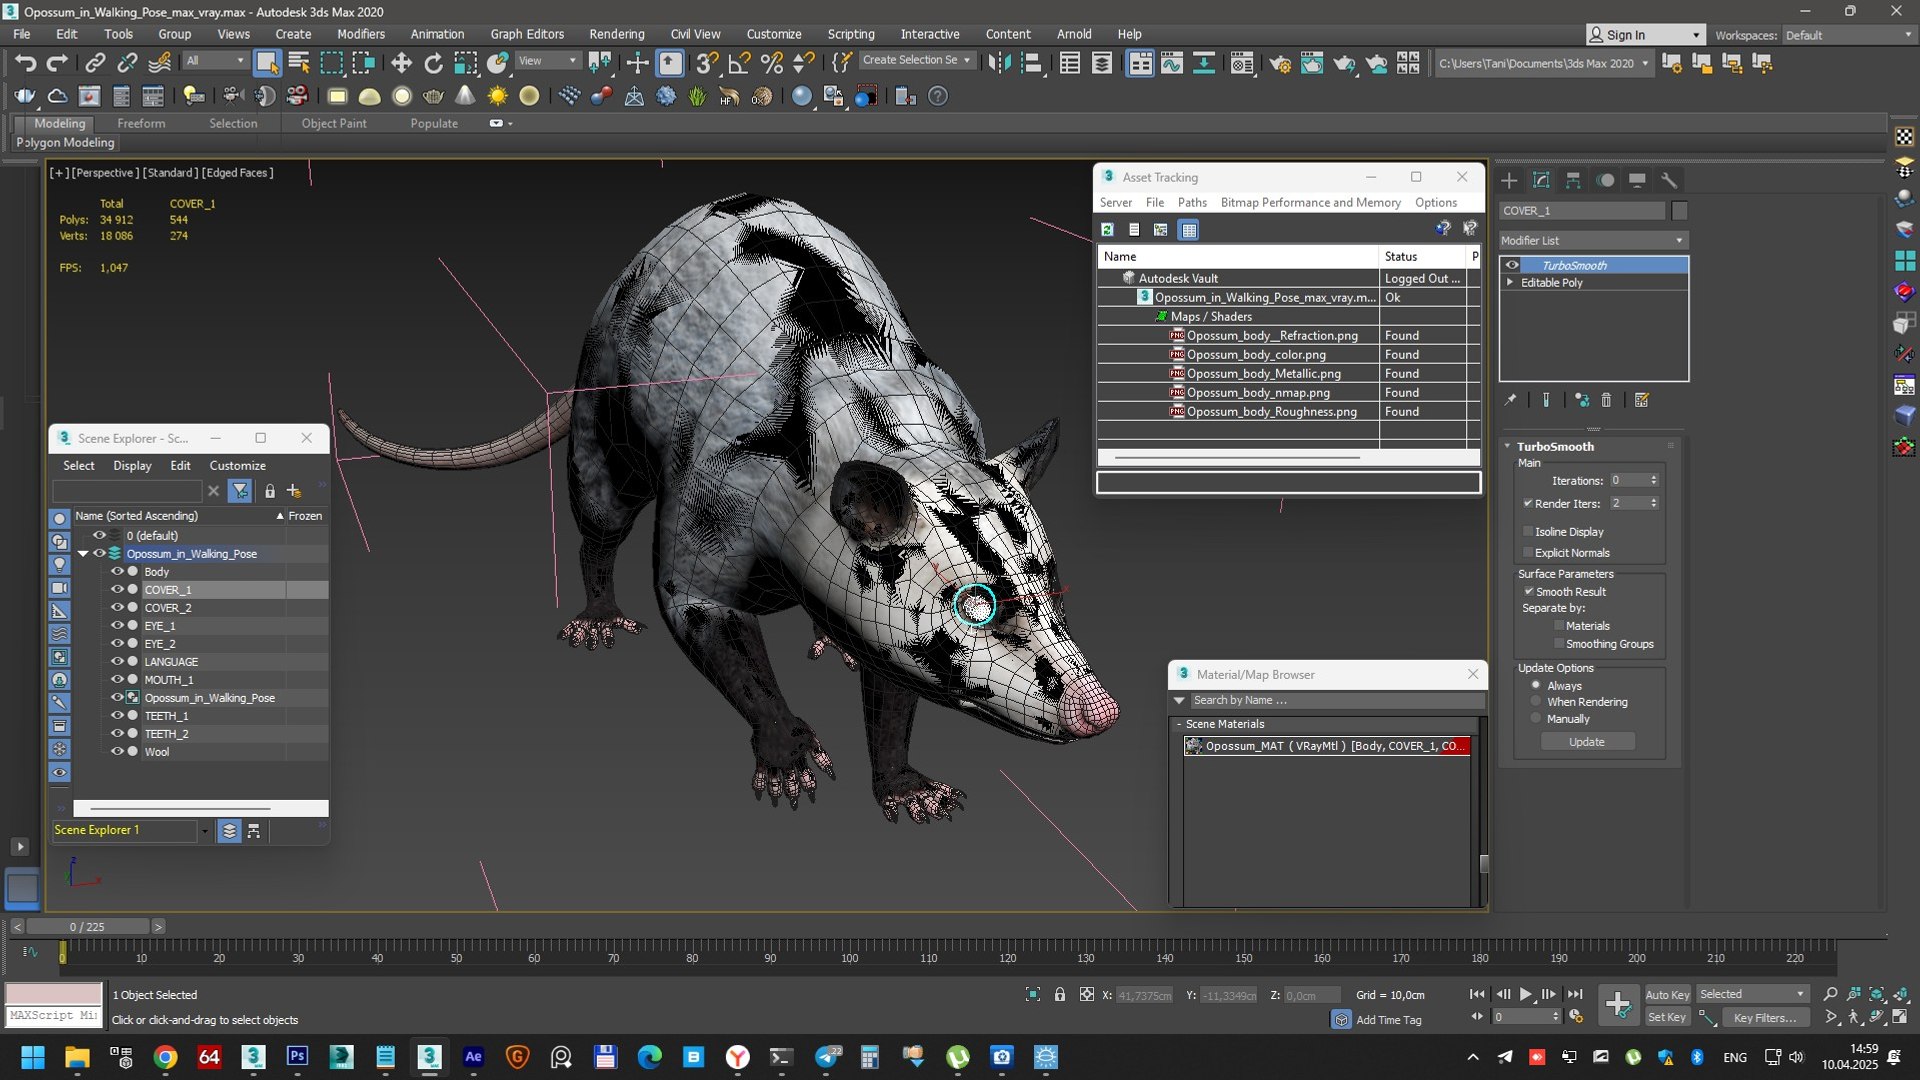Viewport: 1920px width, 1080px height.
Task: Open the Hierarchy tab in command panel
Action: click(1573, 180)
